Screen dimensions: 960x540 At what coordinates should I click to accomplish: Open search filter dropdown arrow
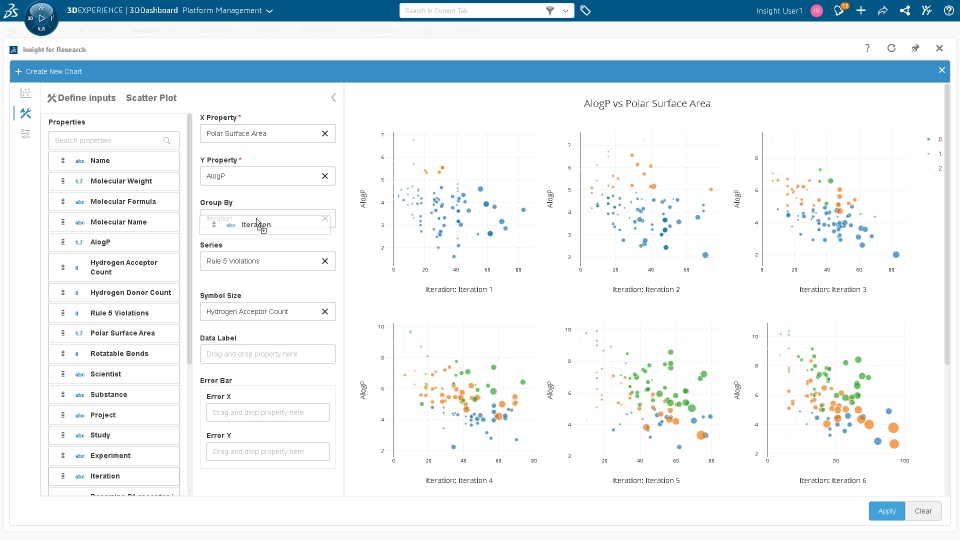(x=564, y=10)
